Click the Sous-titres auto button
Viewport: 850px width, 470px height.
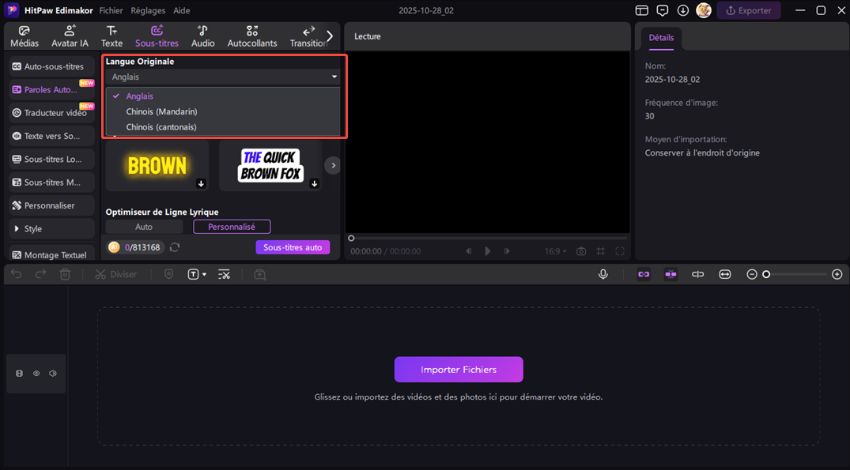pyautogui.click(x=292, y=247)
